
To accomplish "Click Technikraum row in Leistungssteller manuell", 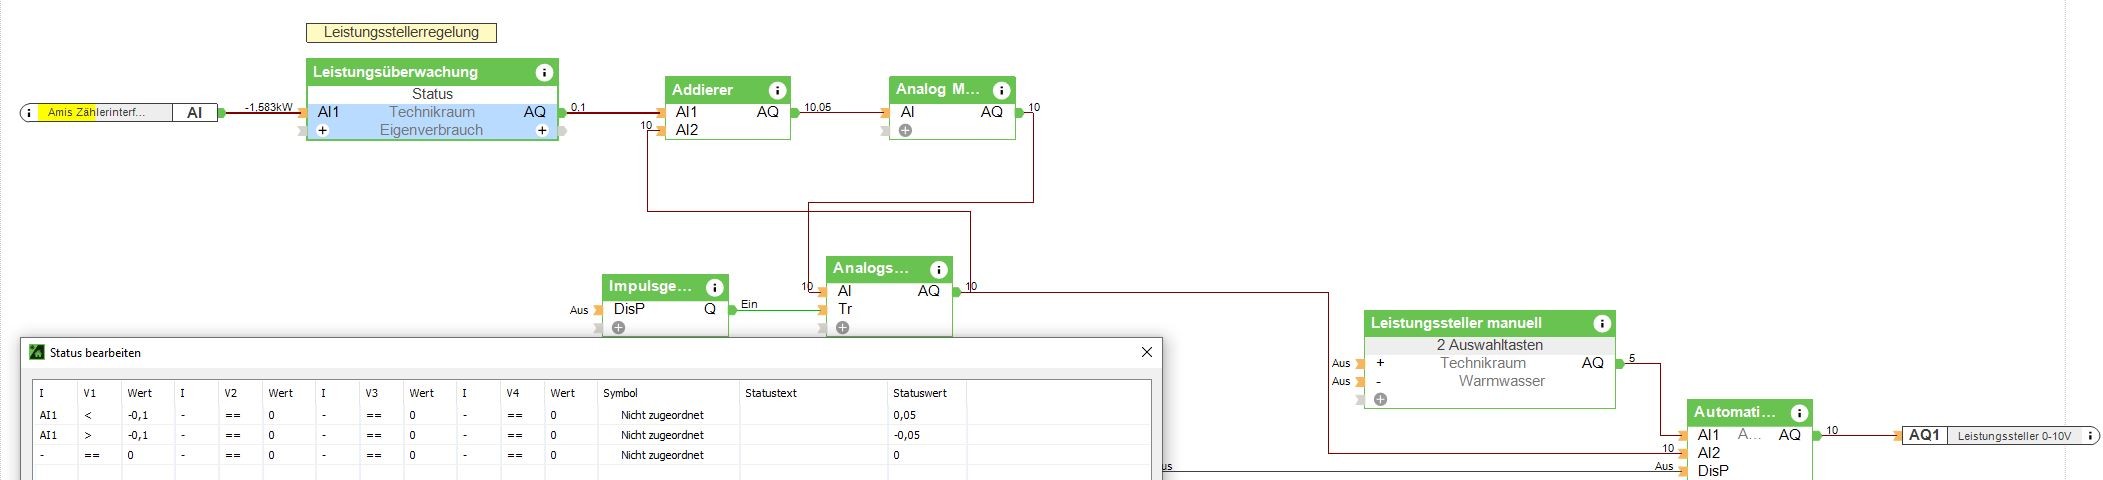I will [1490, 363].
